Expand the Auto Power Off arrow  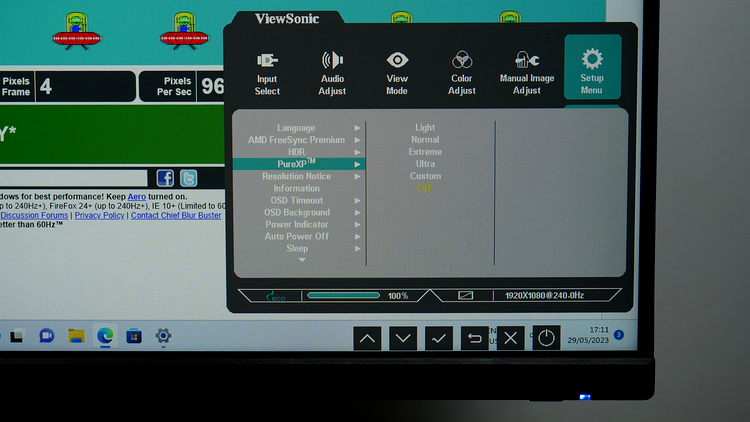pos(357,236)
